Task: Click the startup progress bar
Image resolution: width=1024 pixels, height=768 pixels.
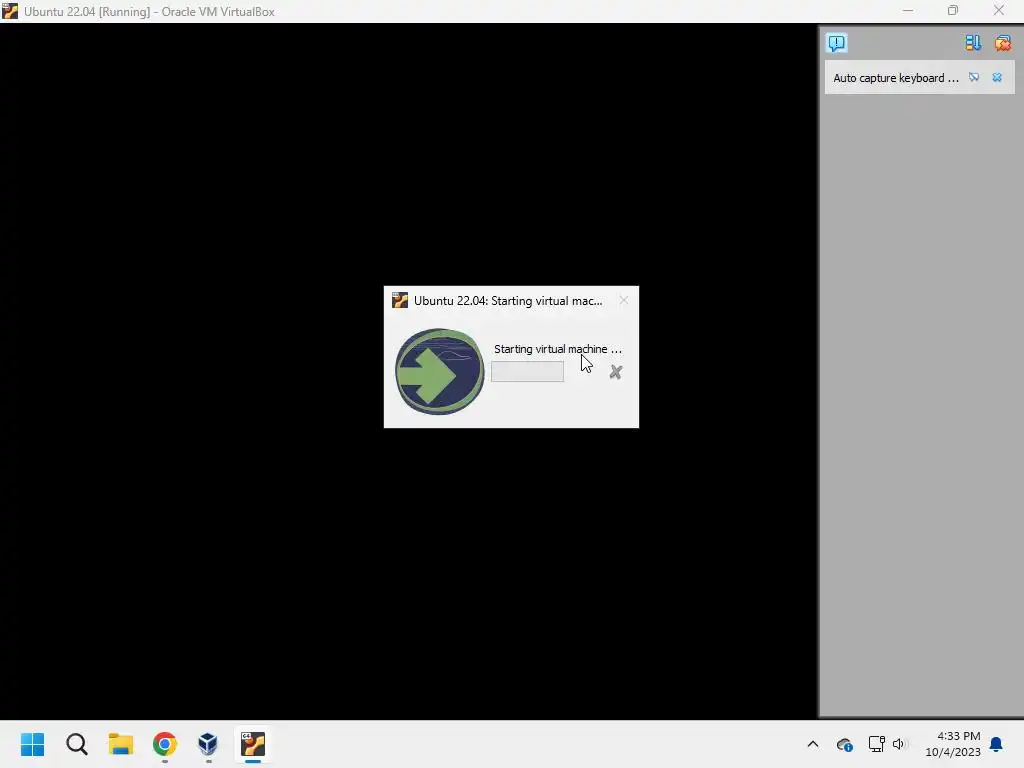Action: pyautogui.click(x=527, y=372)
